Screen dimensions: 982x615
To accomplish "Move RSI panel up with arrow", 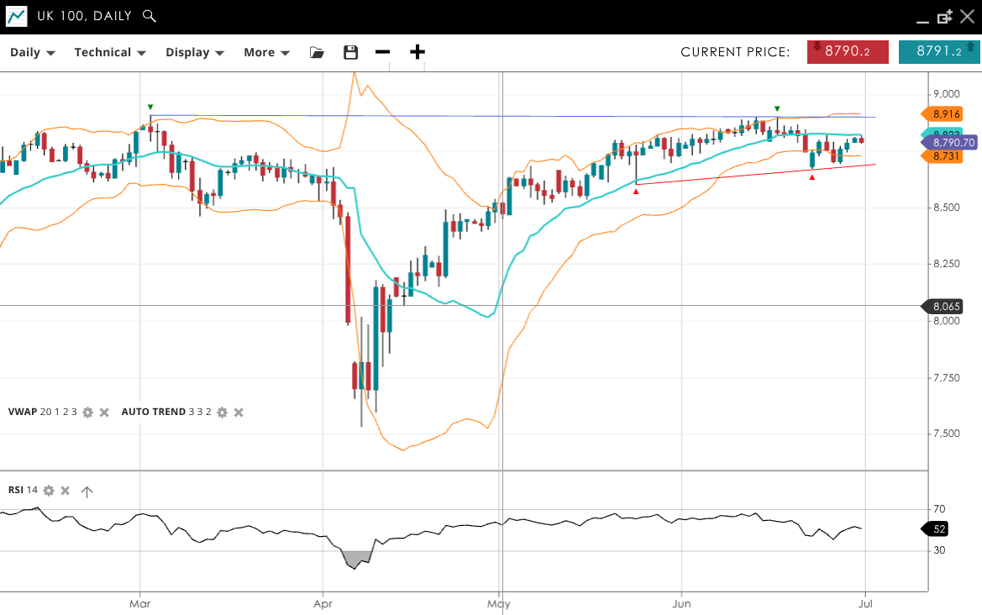I will (87, 491).
